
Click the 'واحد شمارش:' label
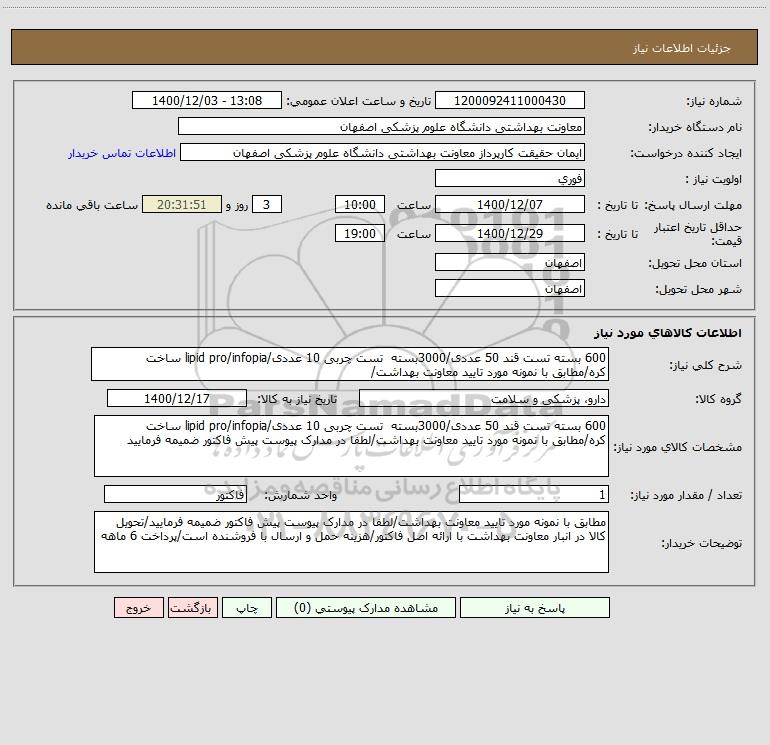click(301, 496)
